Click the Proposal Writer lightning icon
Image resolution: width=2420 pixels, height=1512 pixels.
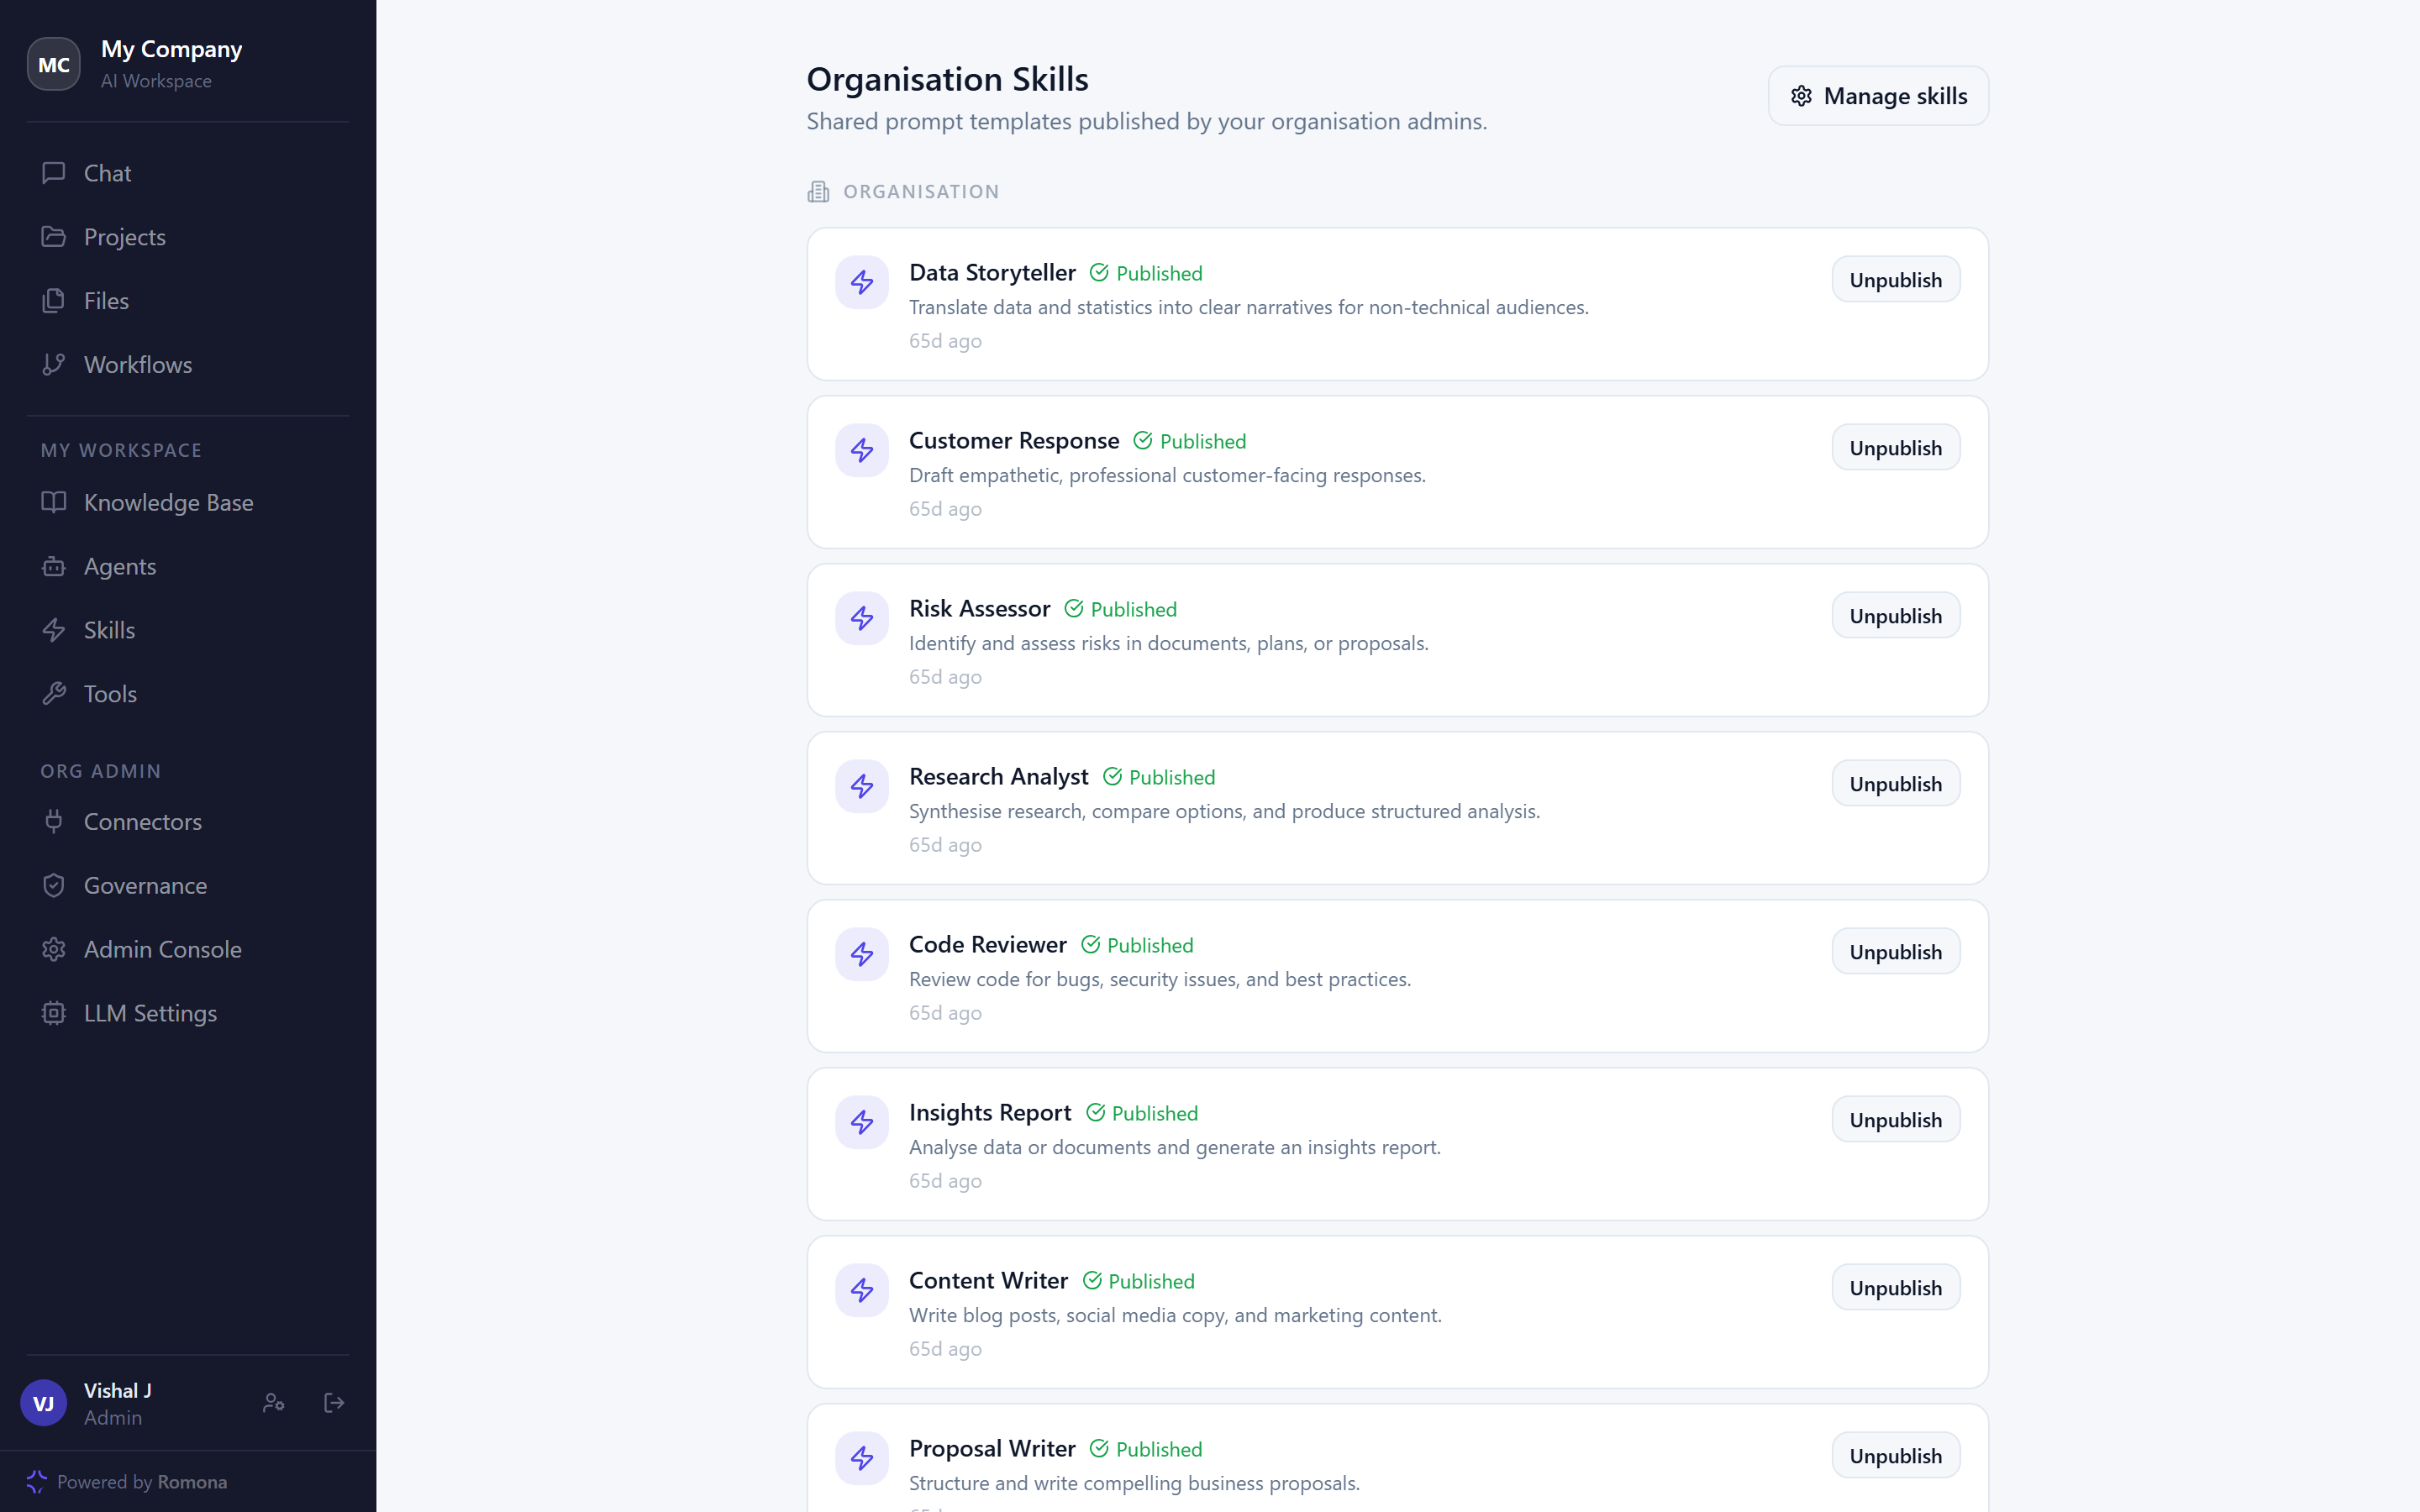click(862, 1458)
